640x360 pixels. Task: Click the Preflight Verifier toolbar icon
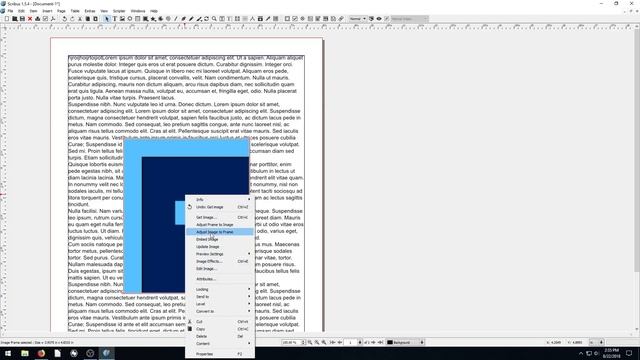tap(45, 19)
